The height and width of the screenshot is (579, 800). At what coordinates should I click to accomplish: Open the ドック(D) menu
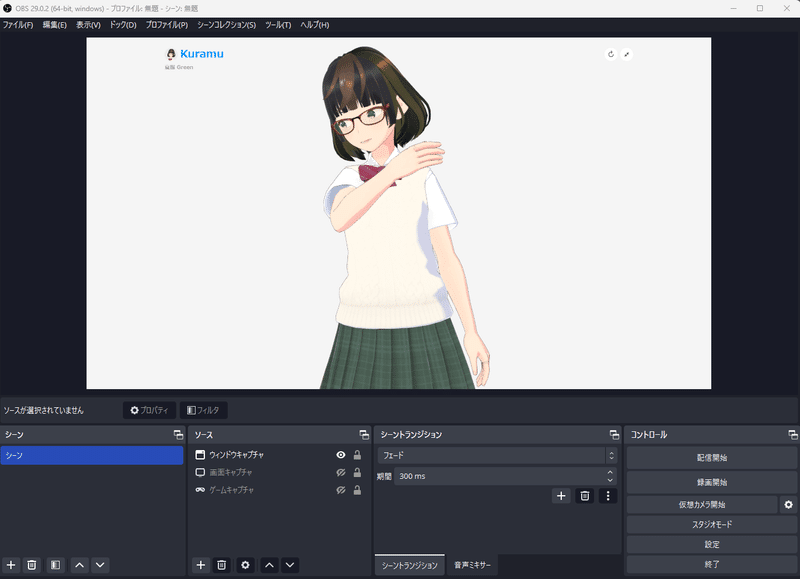click(123, 25)
